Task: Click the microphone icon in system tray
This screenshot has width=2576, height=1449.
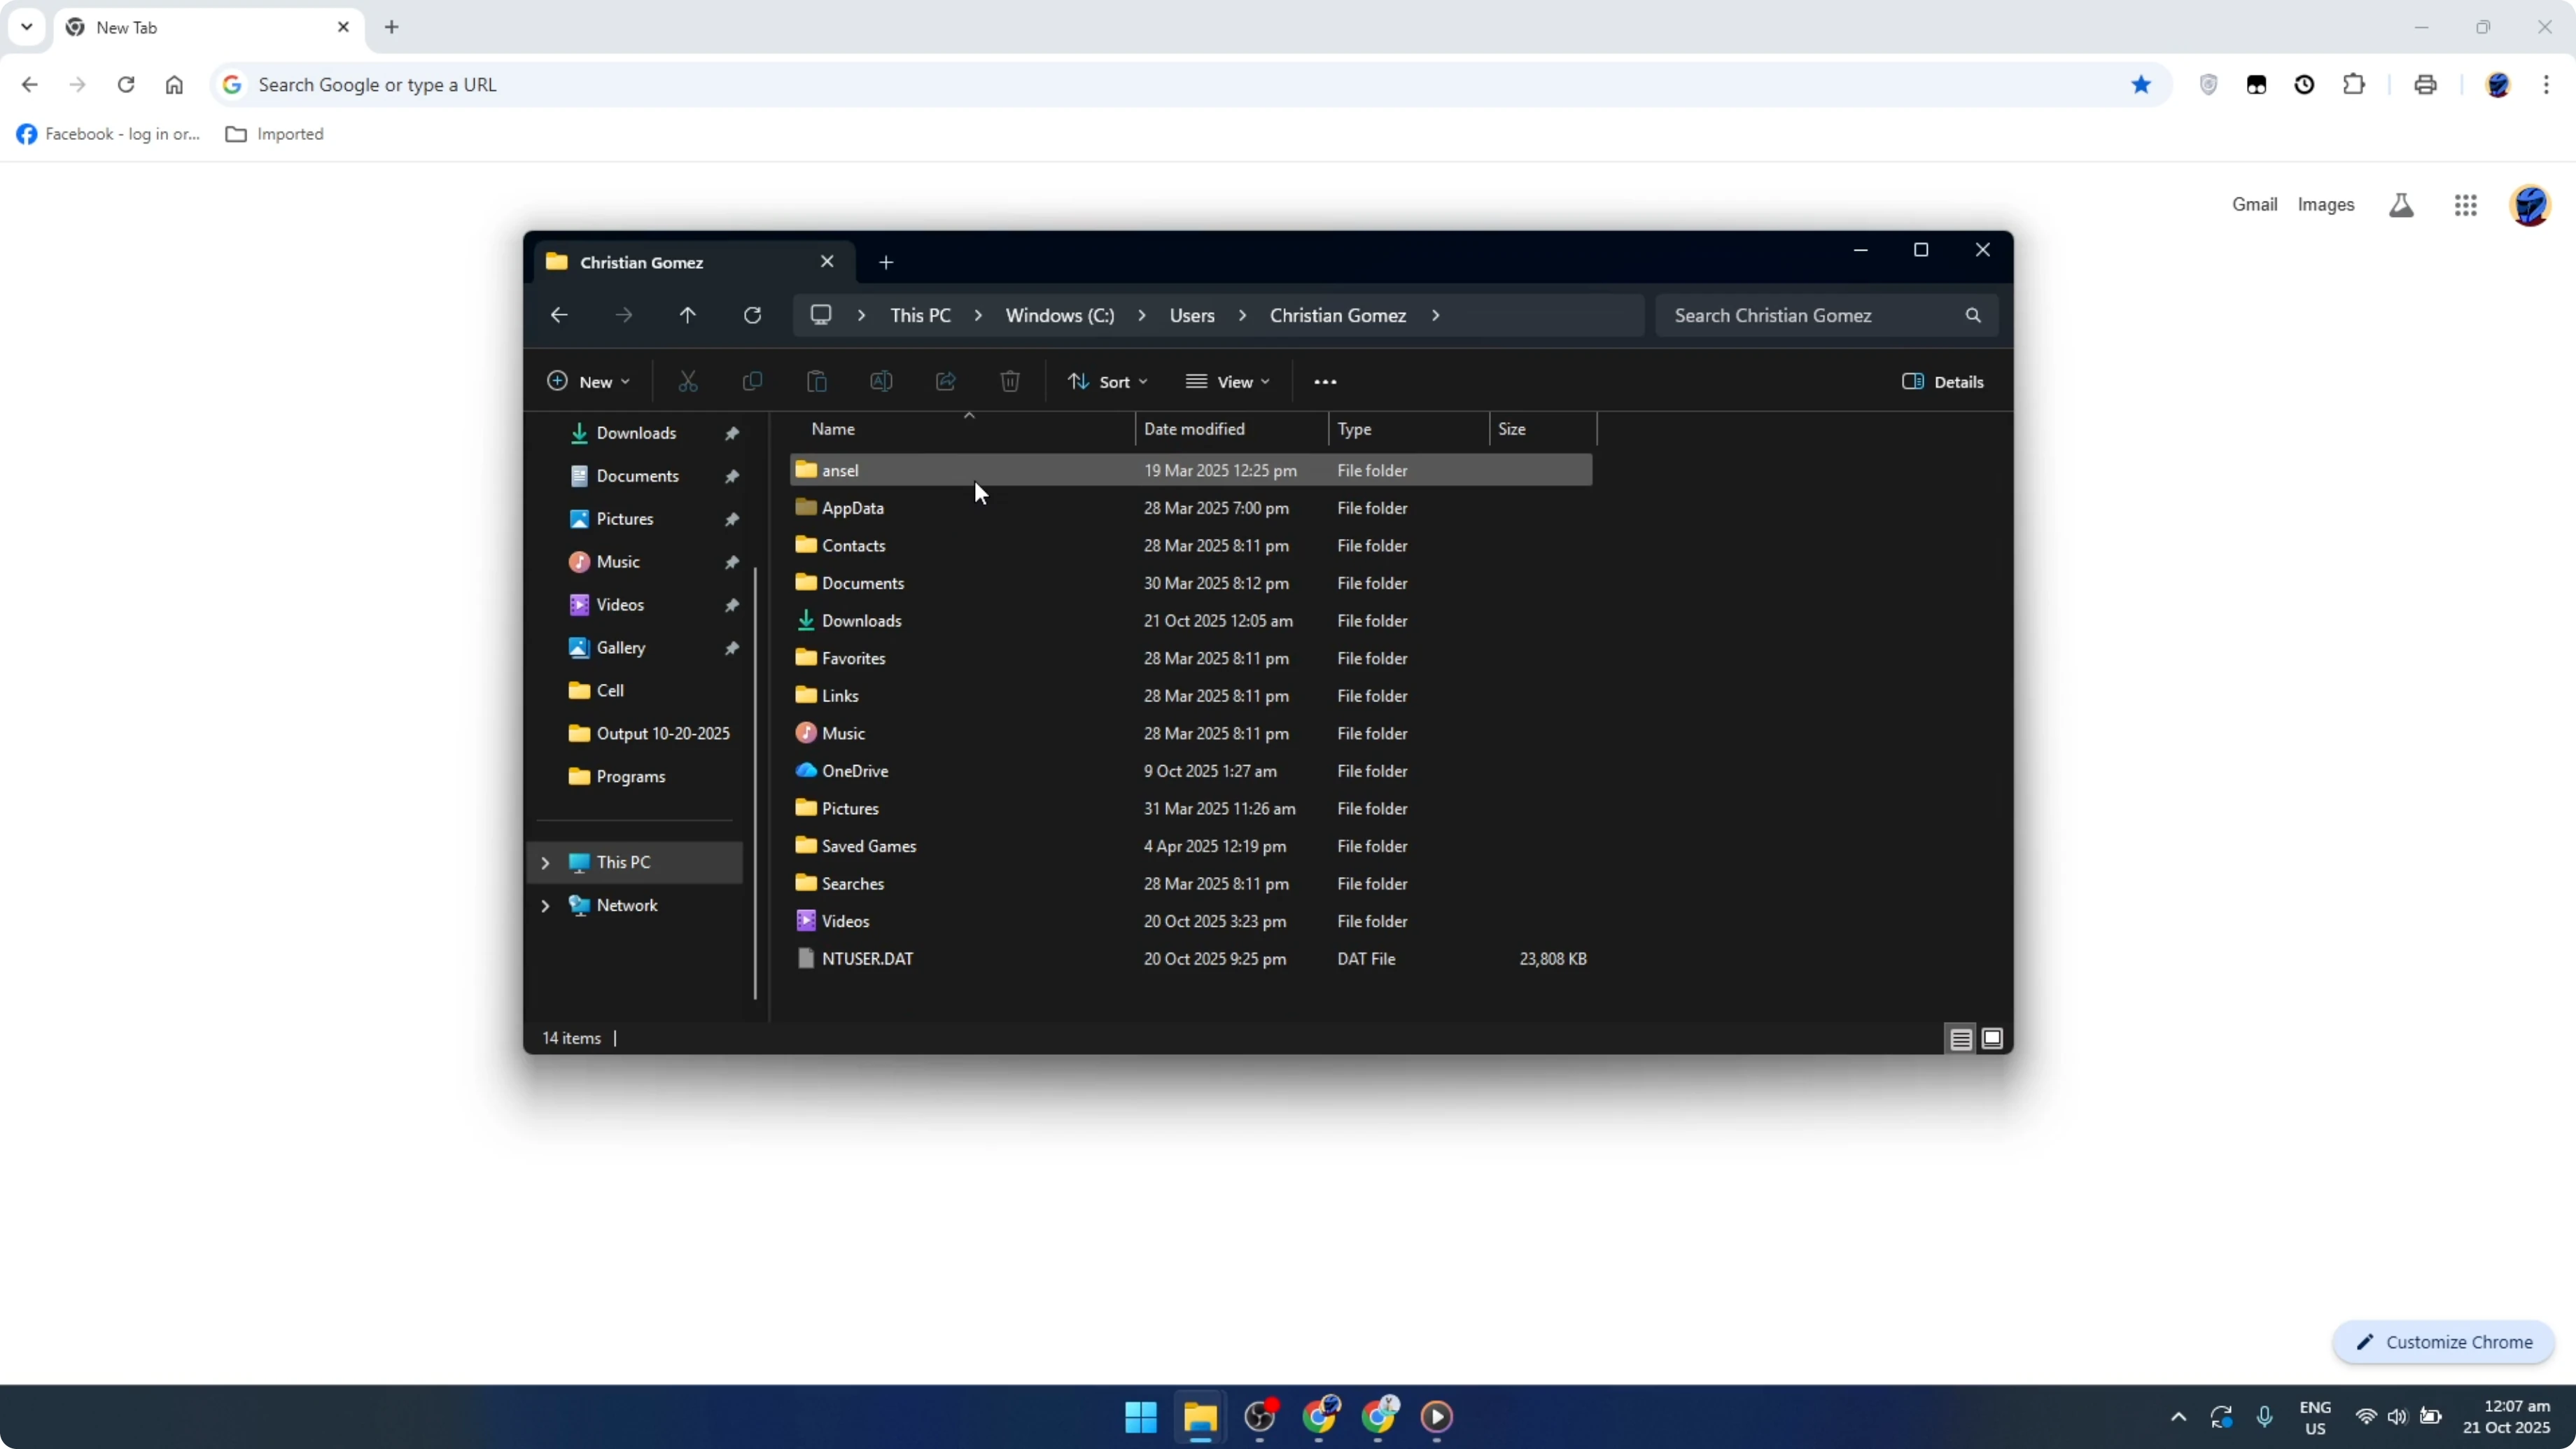Action: pyautogui.click(x=2265, y=1417)
